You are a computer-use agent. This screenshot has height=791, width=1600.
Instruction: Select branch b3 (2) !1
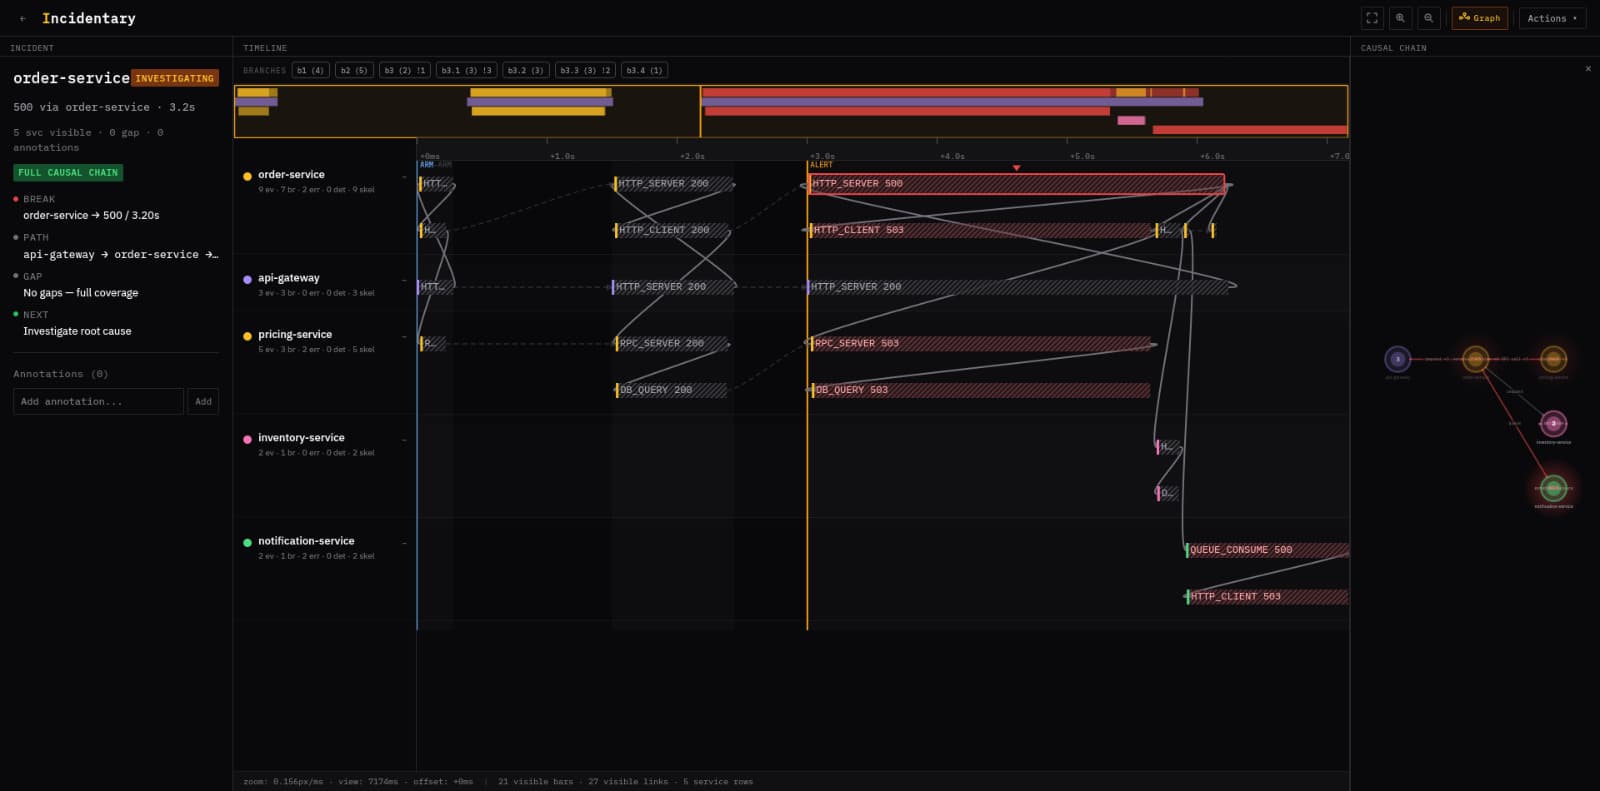pyautogui.click(x=405, y=70)
